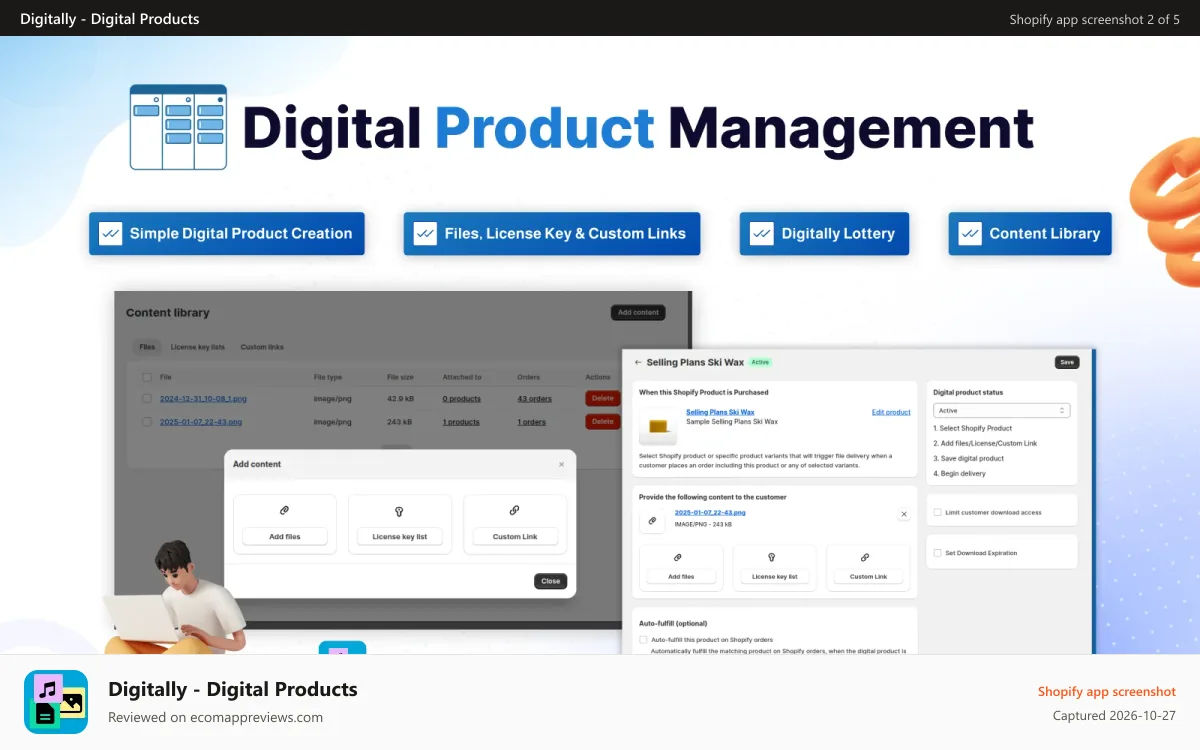Viewport: 1200px width, 750px height.
Task: Click the Edit product link
Action: pyautogui.click(x=891, y=412)
